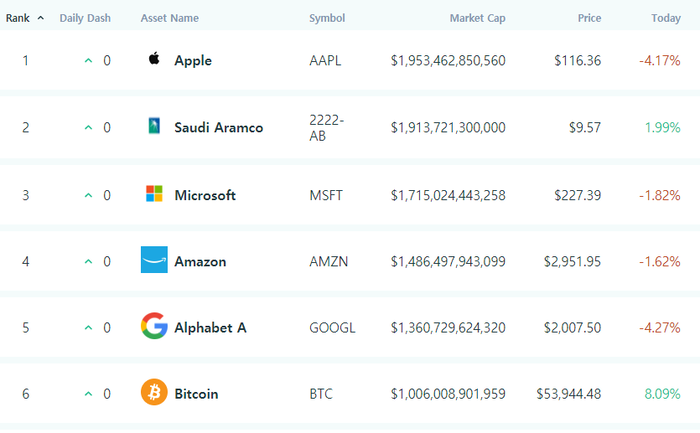Sort table by Symbol header
Viewport: 700px width, 433px height.
pyautogui.click(x=327, y=18)
